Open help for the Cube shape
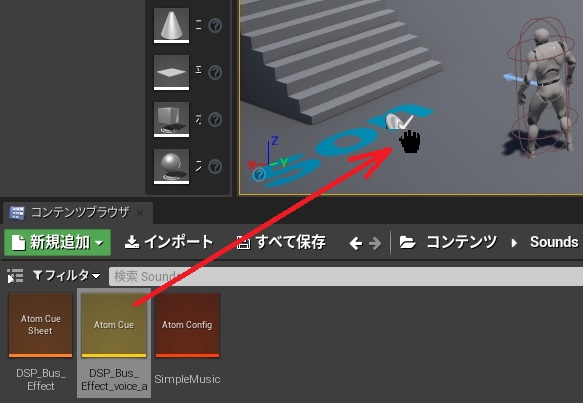This screenshot has height=403, width=583. tap(215, 119)
